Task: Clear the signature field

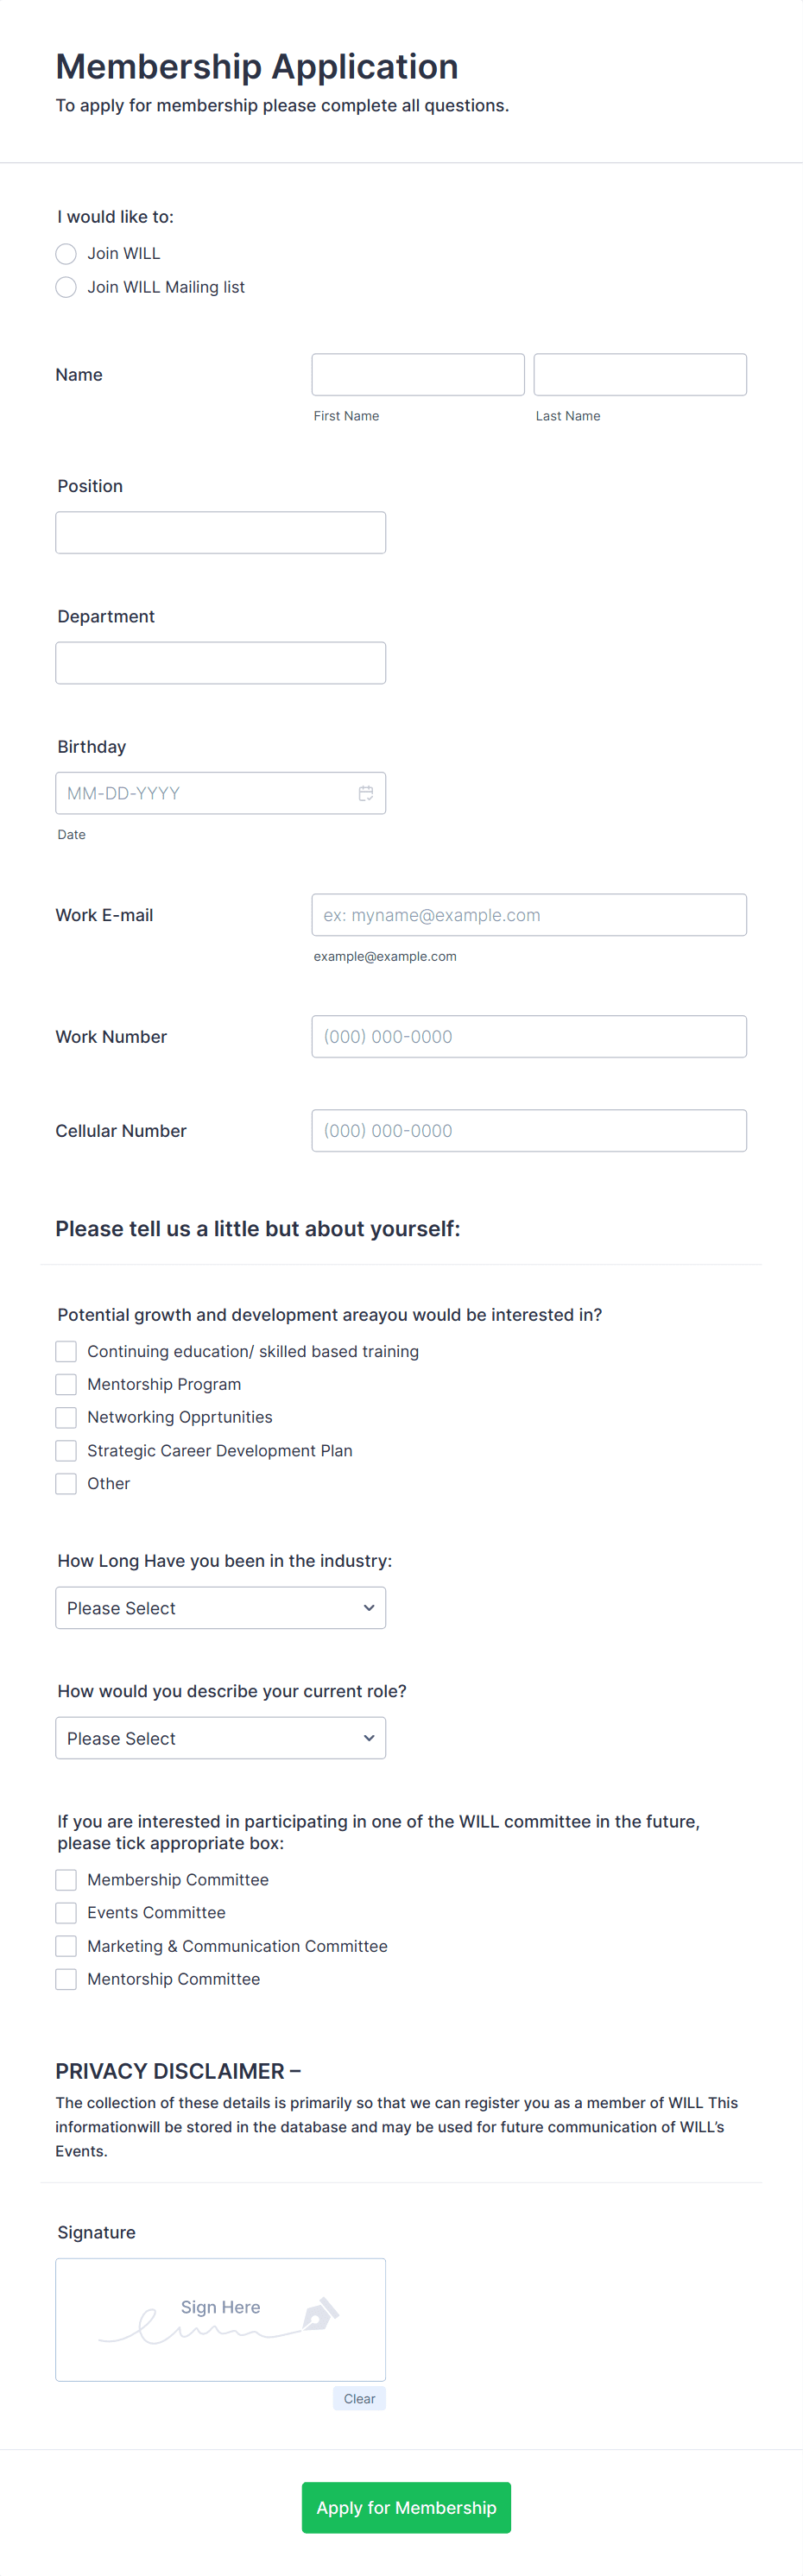Action: [359, 2398]
